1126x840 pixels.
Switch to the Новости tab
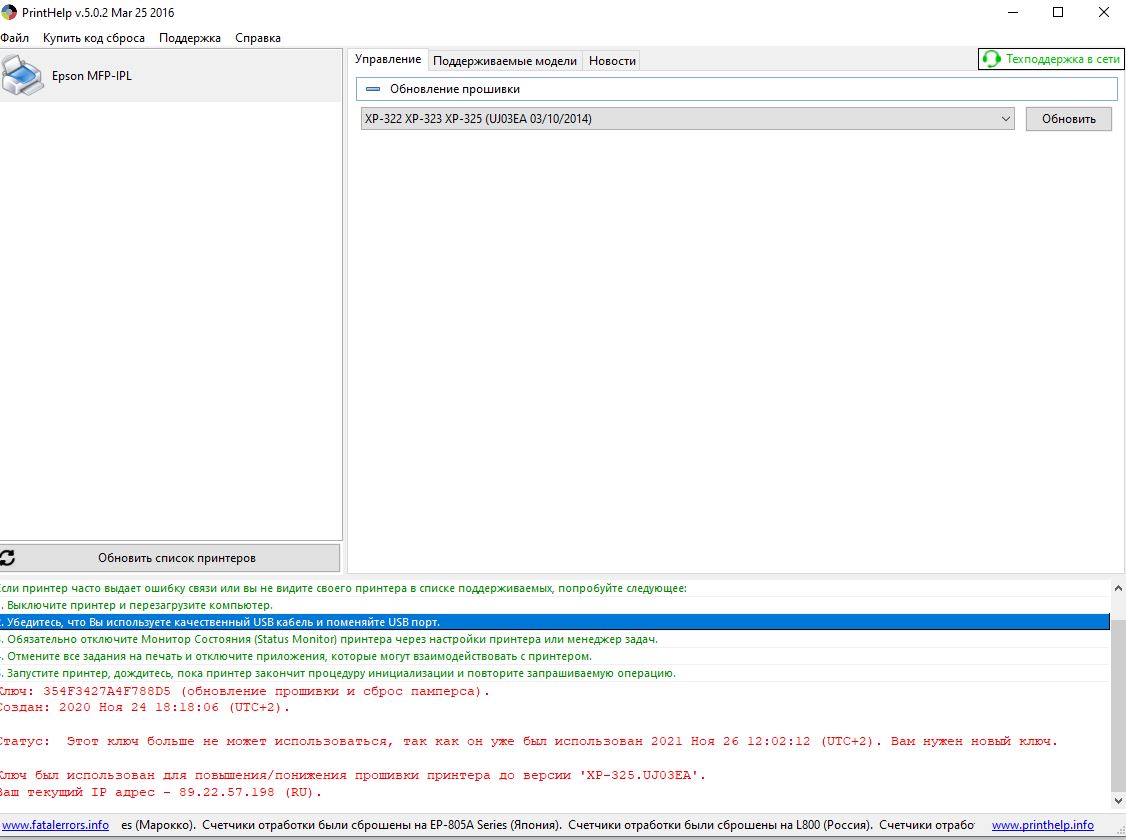612,61
